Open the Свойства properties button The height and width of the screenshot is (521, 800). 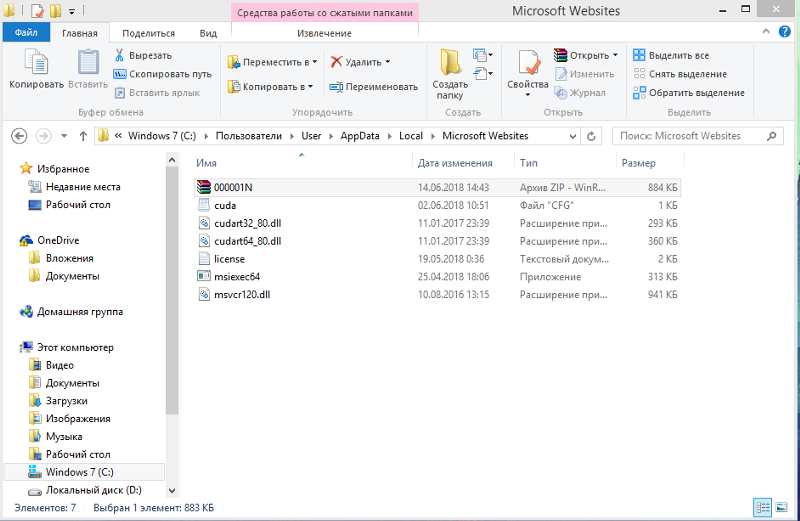[528, 73]
